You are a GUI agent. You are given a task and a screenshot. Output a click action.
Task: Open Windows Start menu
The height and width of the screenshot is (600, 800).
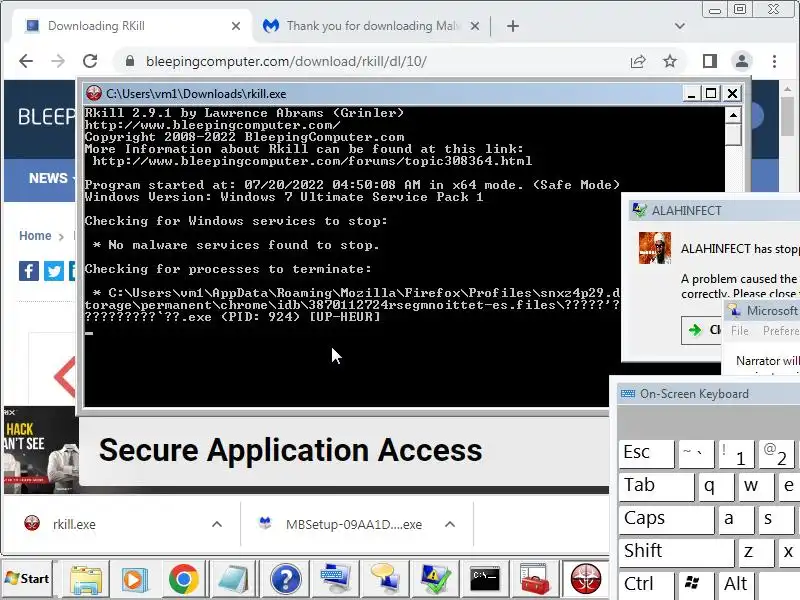(x=27, y=579)
